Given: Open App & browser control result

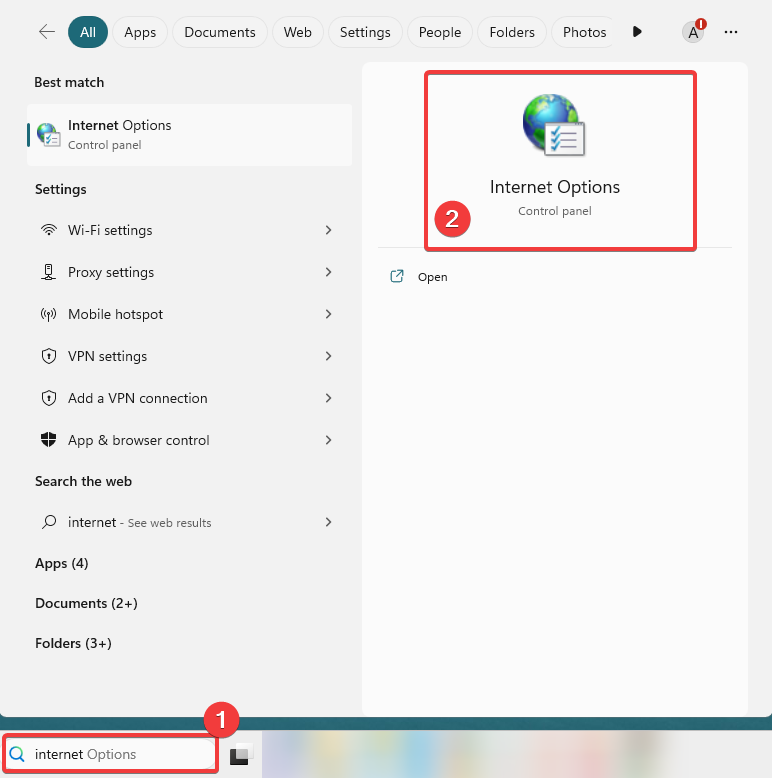Looking at the screenshot, I should point(190,440).
